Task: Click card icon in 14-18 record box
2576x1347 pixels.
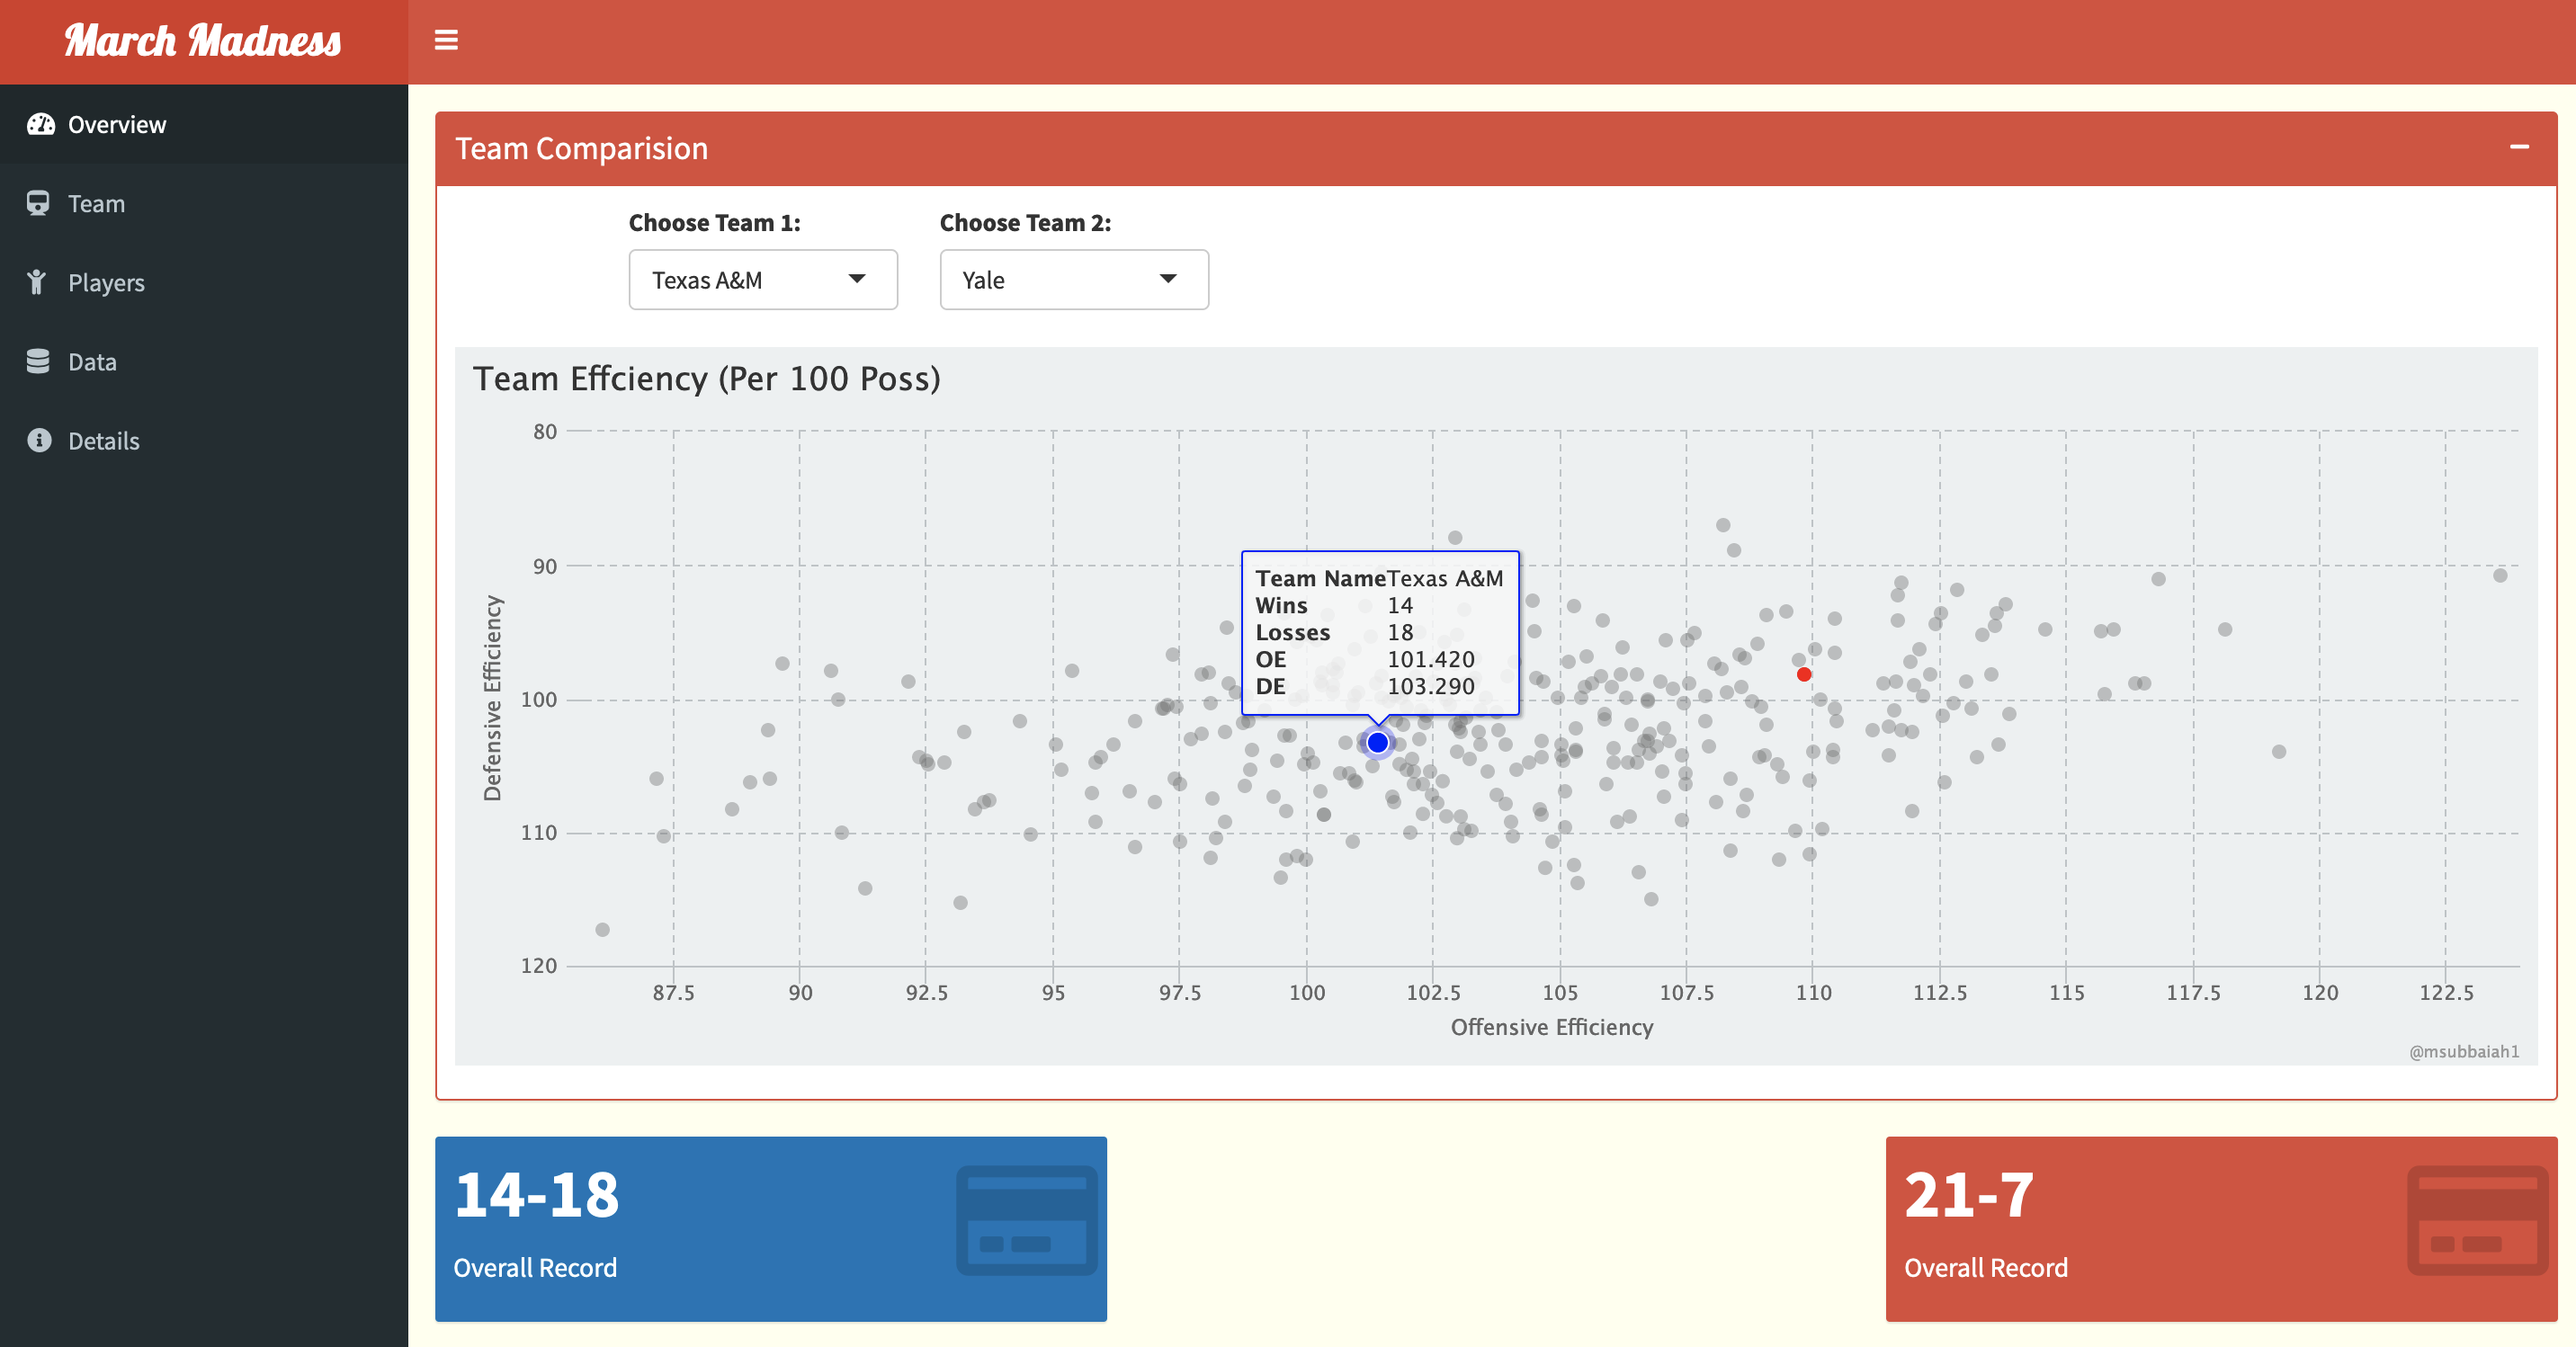Action: click(x=1026, y=1220)
